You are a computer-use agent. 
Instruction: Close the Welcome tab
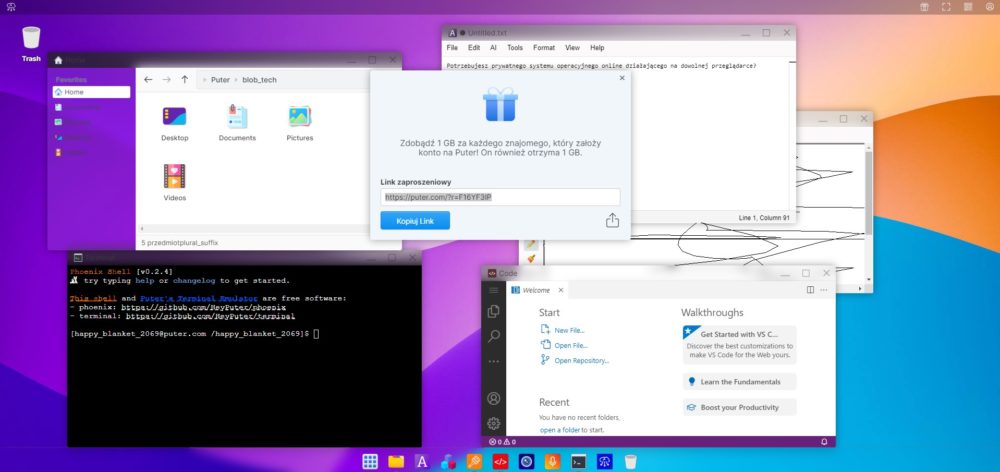(x=561, y=290)
